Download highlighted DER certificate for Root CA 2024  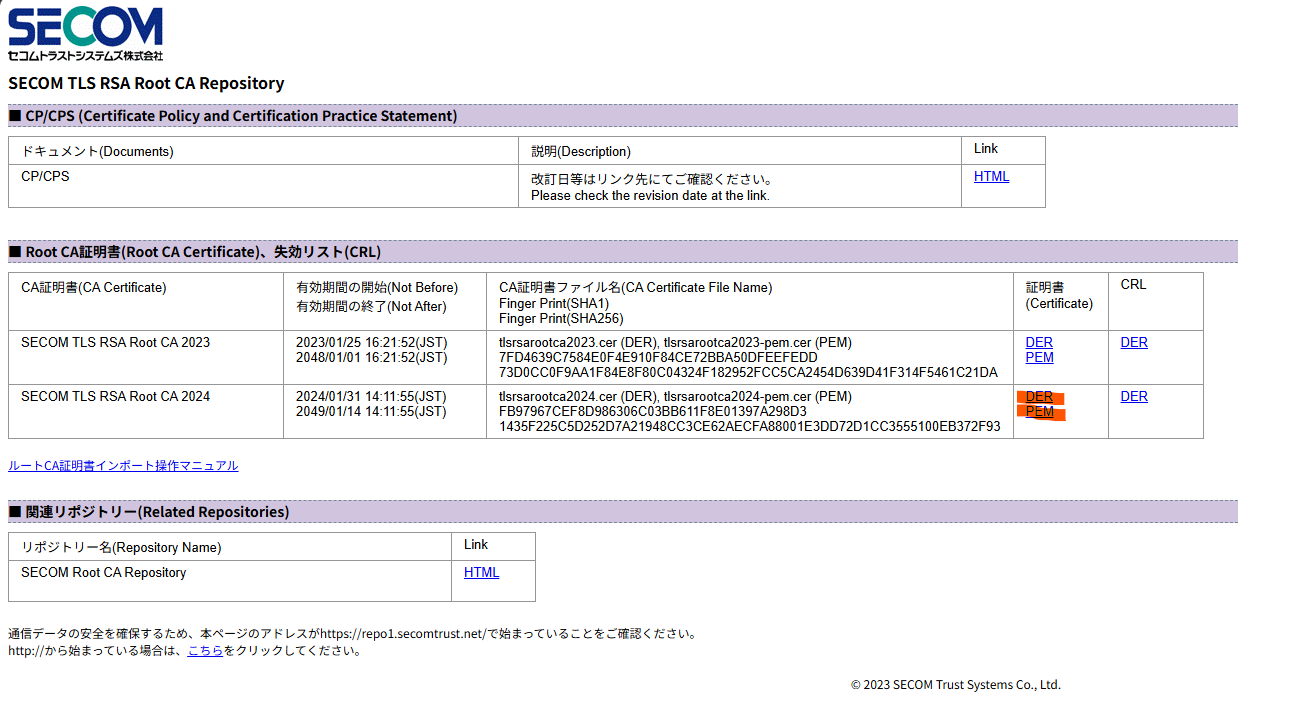pyautogui.click(x=1039, y=397)
